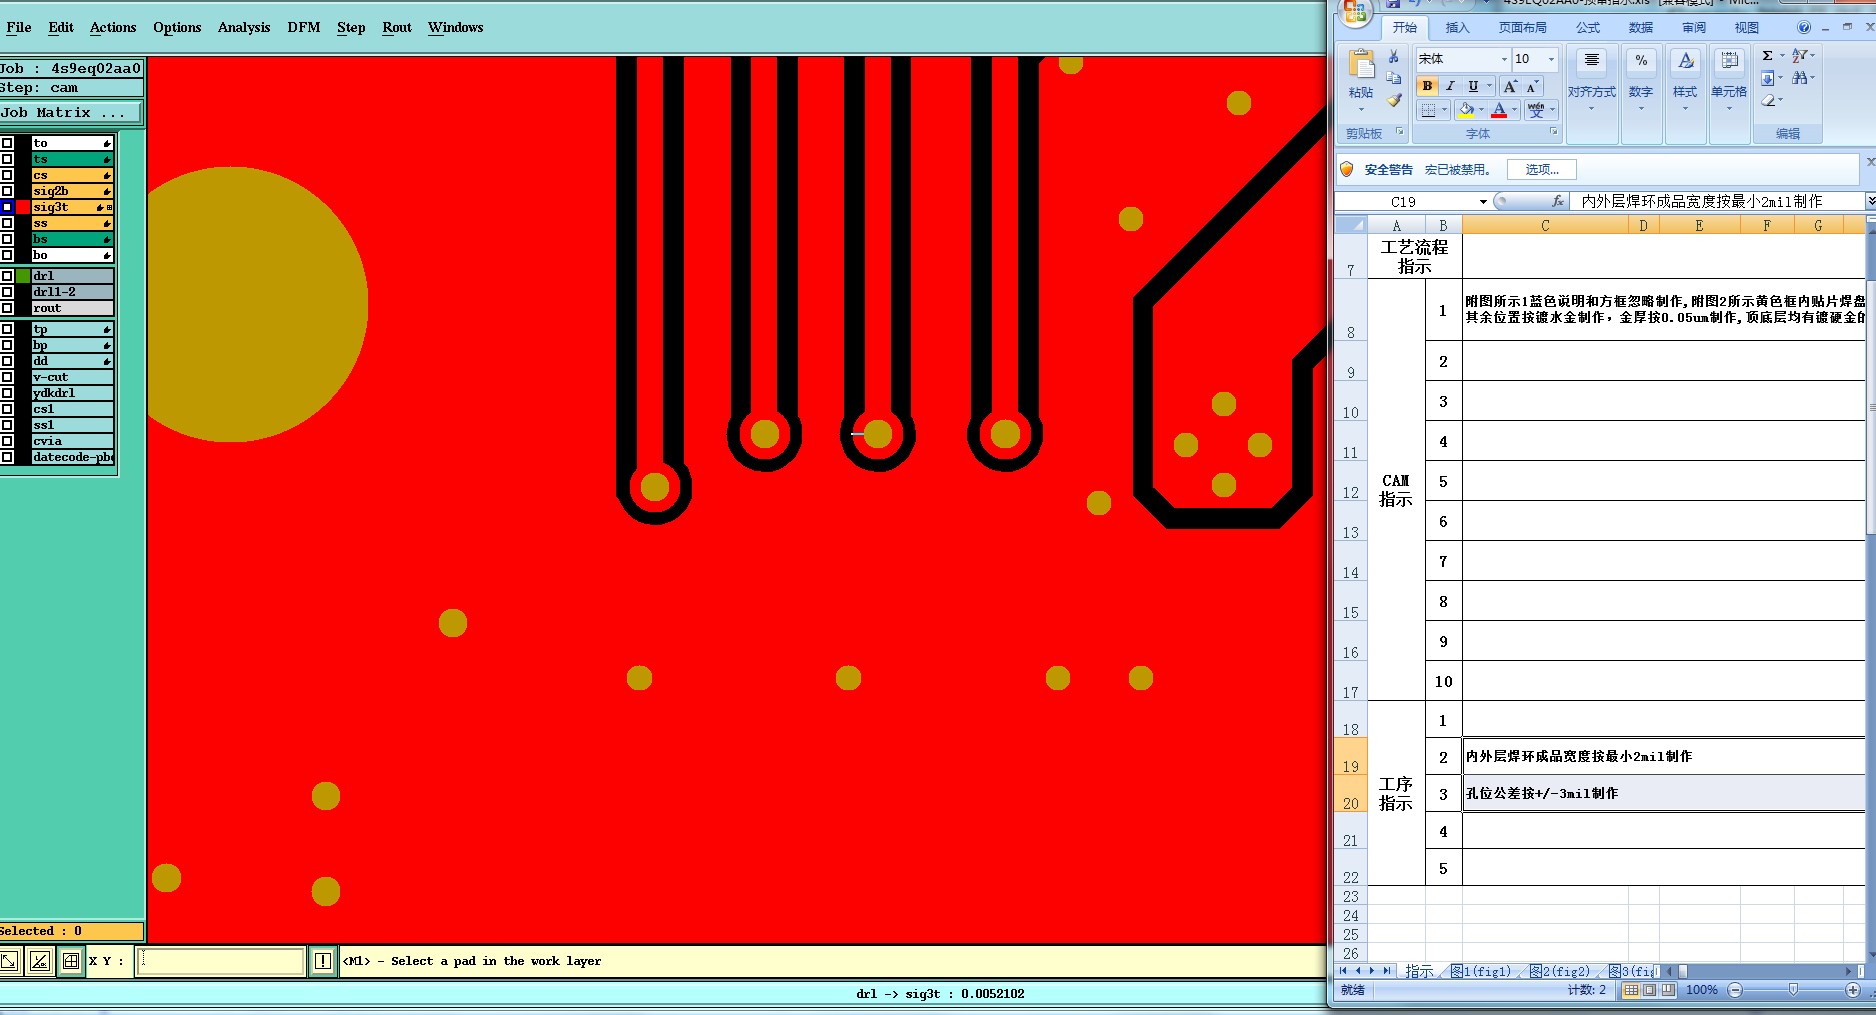Open the Actions menu
Image resolution: width=1876 pixels, height=1015 pixels.
click(x=113, y=27)
